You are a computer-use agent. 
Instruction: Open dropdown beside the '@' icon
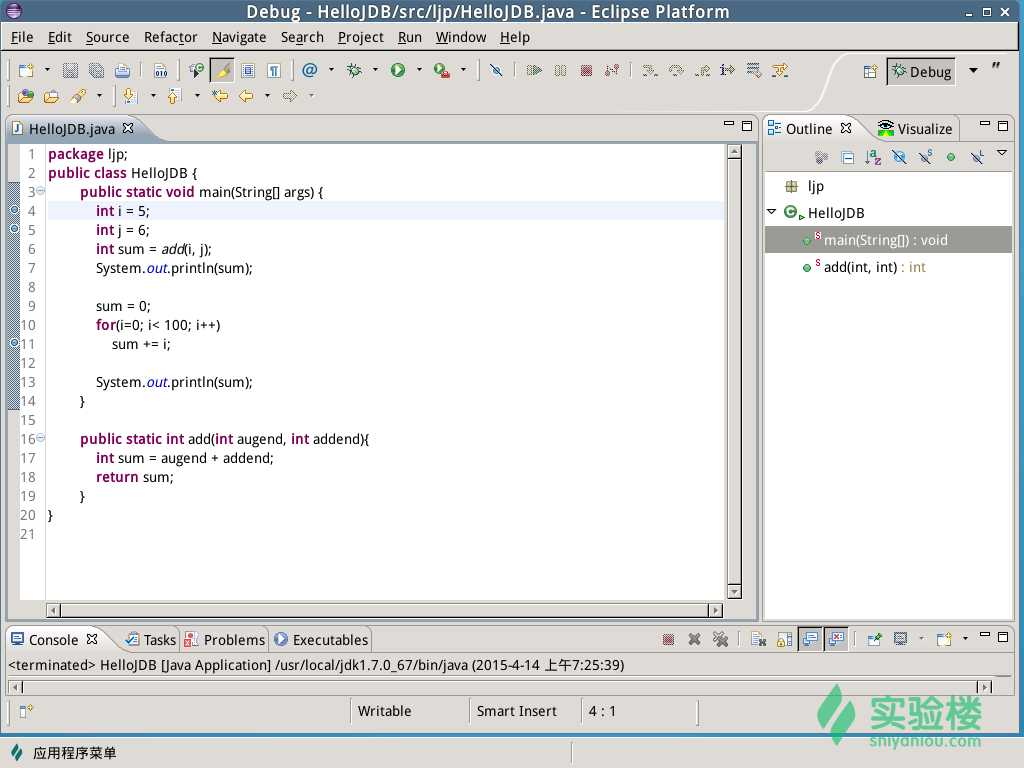pos(331,70)
